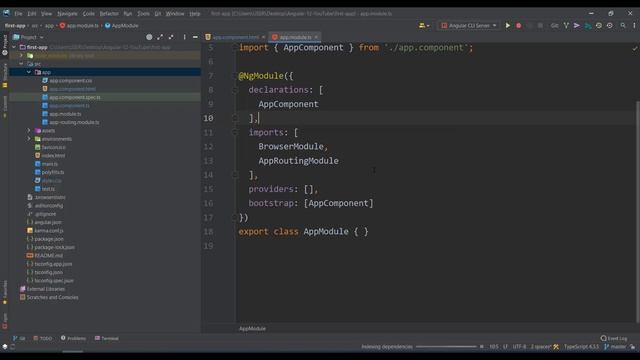Open package.json in the project tree

click(49, 239)
